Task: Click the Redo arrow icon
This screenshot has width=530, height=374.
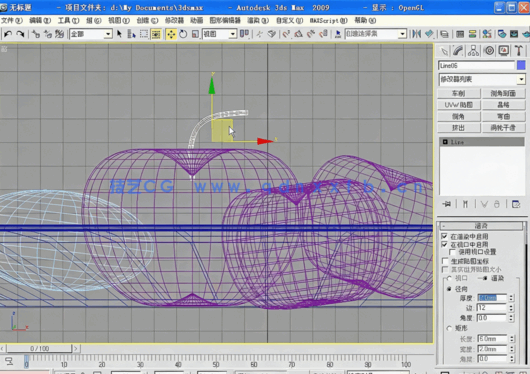Action: 20,34
